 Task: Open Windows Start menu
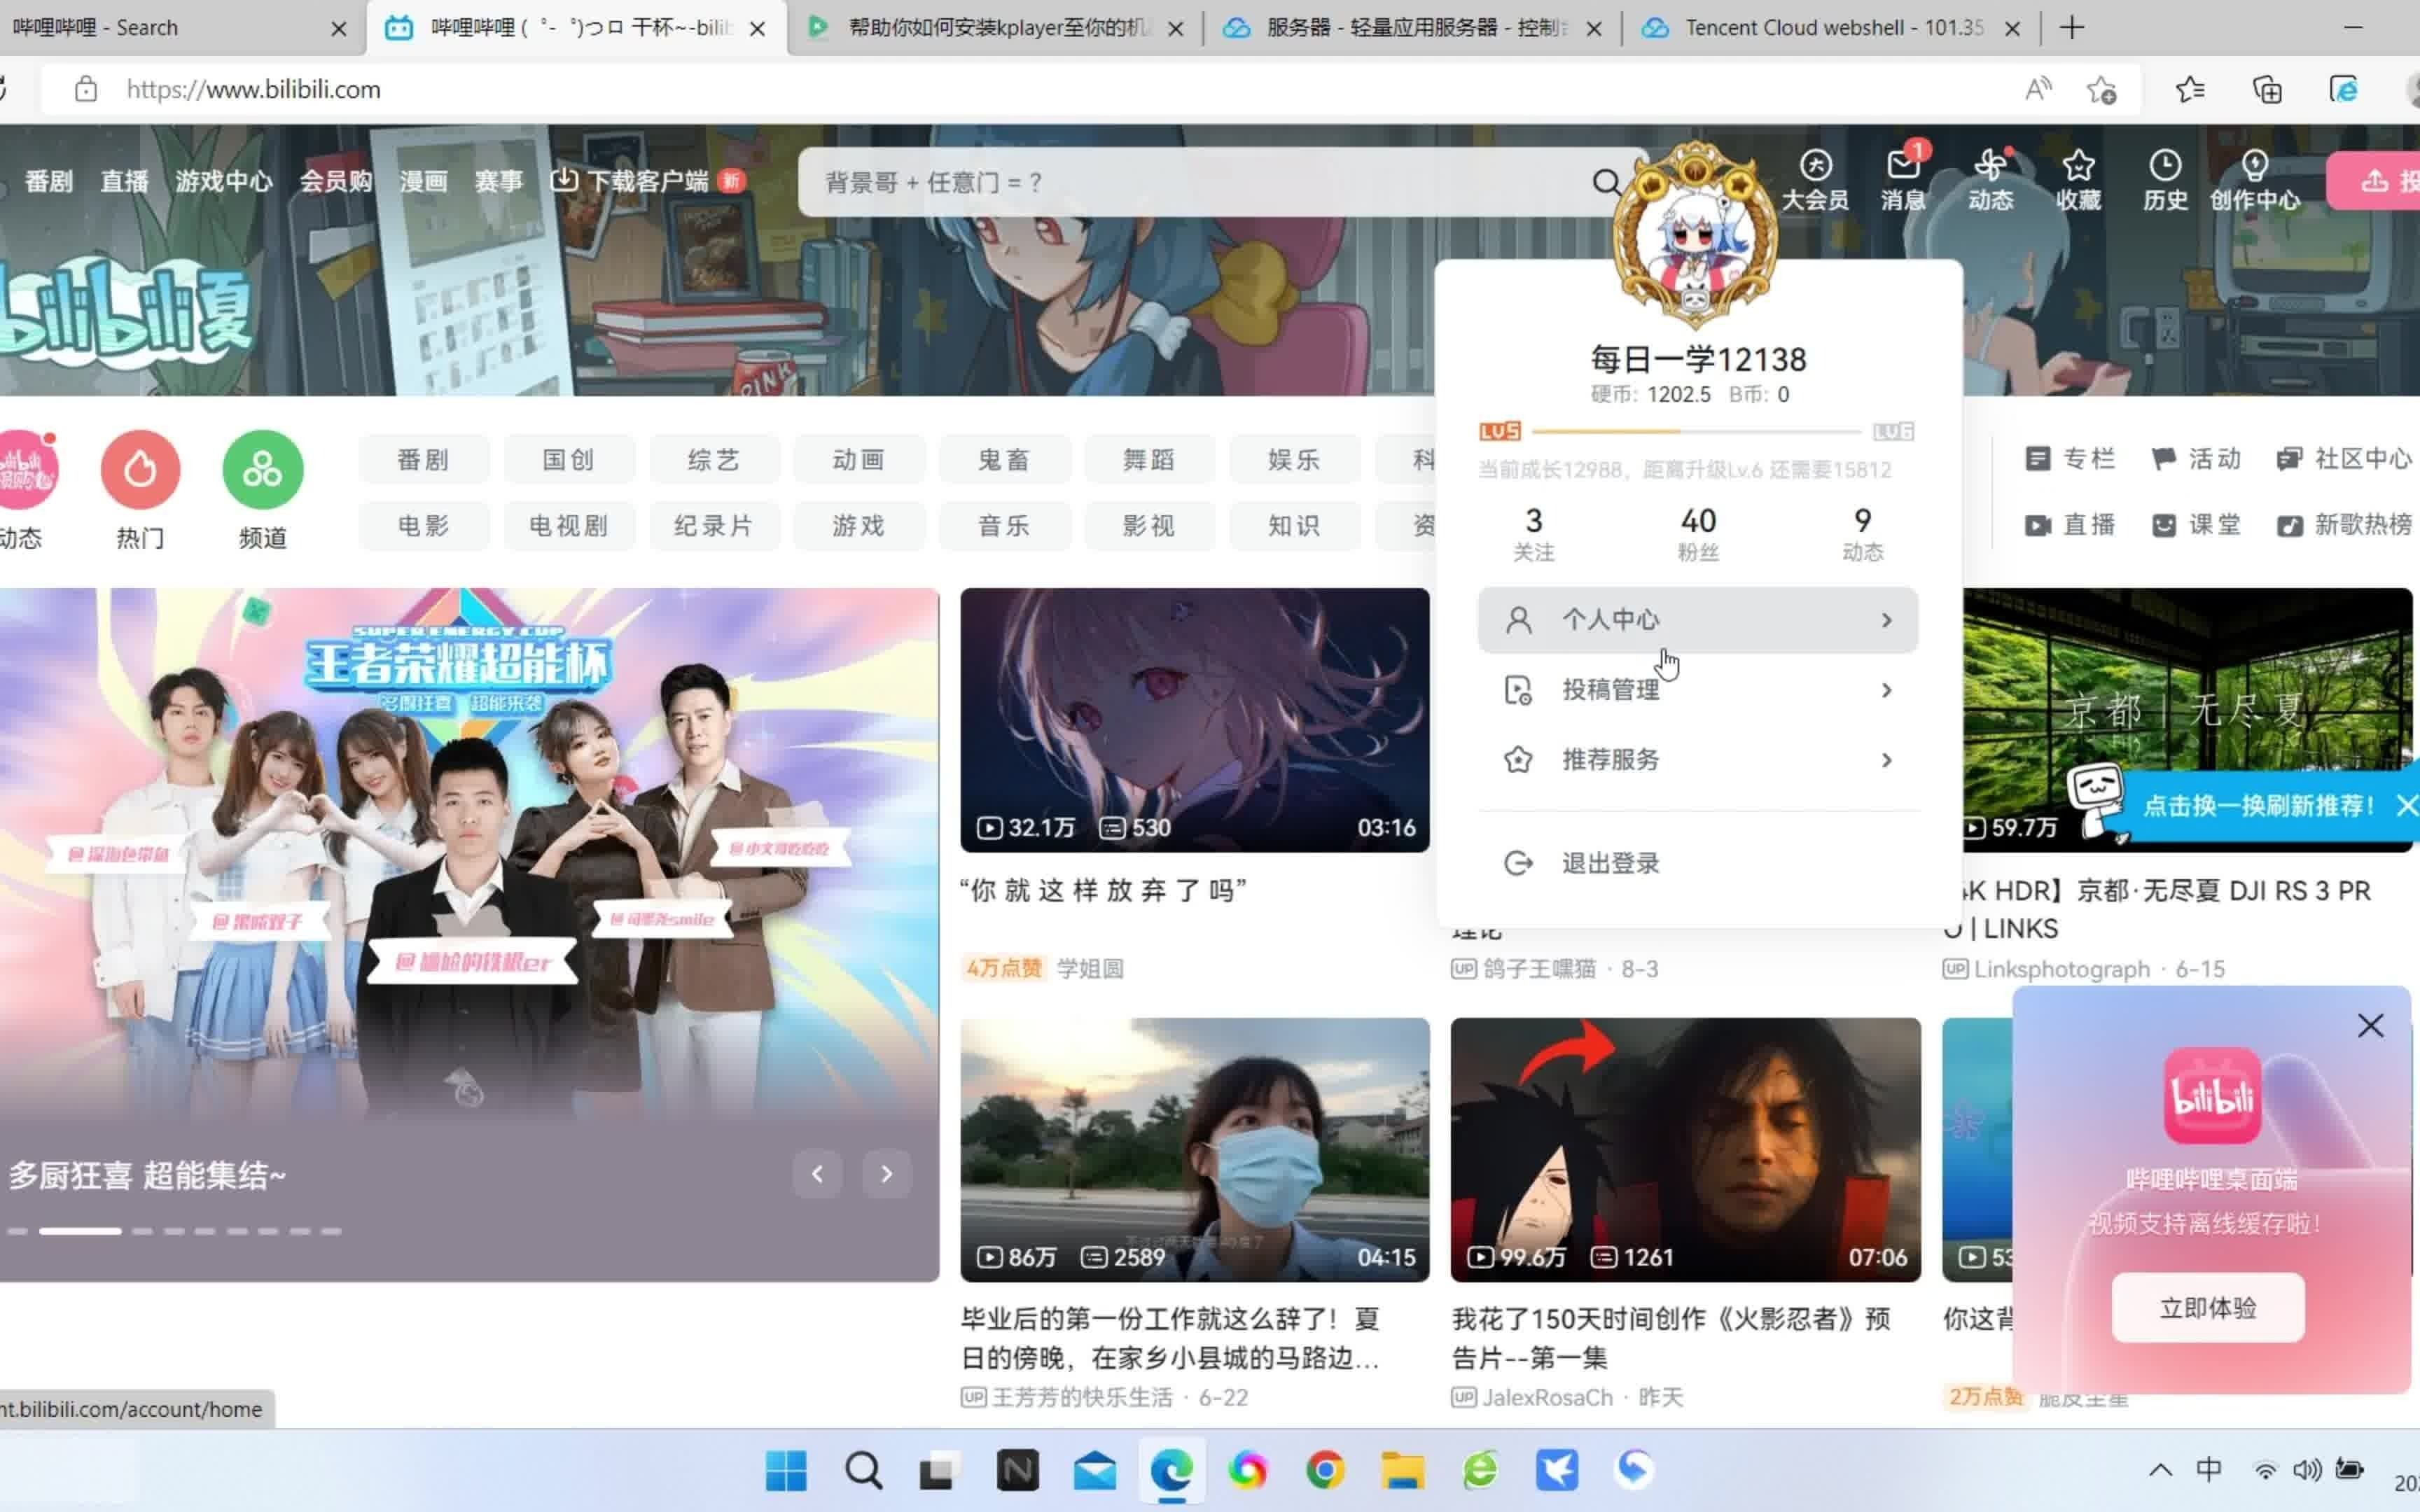785,1470
